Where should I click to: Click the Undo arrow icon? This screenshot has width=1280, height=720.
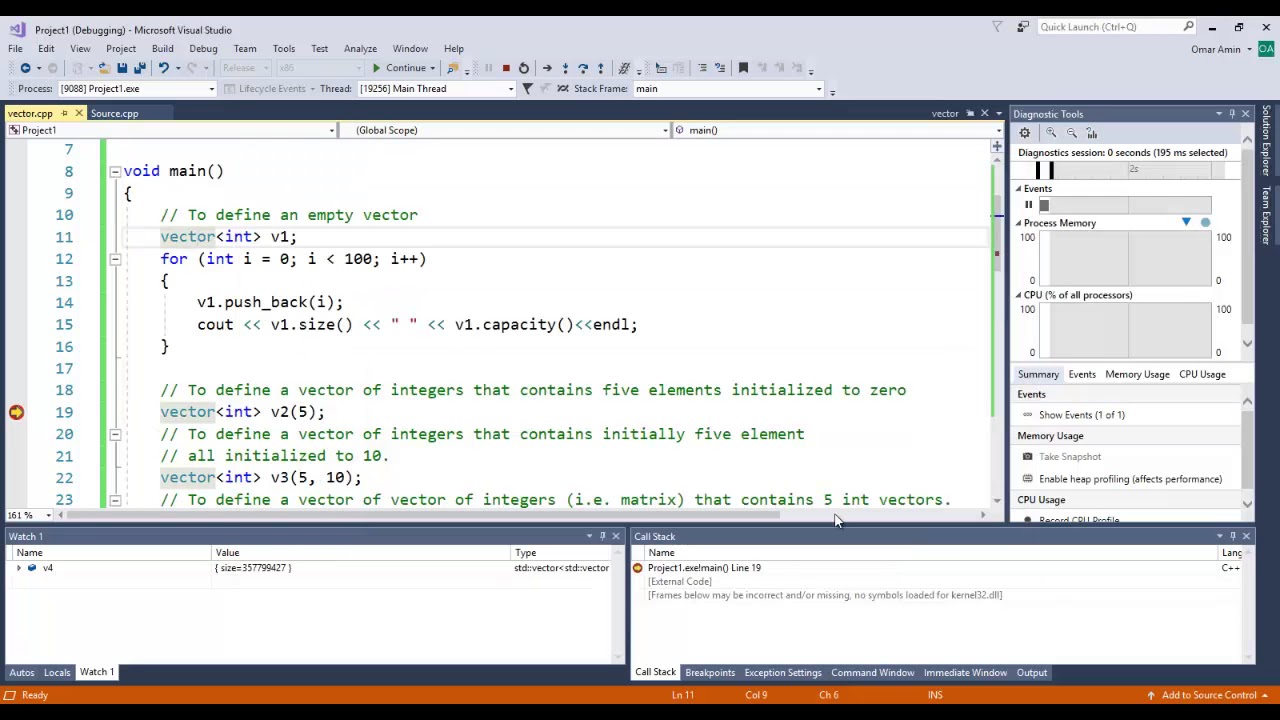(x=163, y=68)
